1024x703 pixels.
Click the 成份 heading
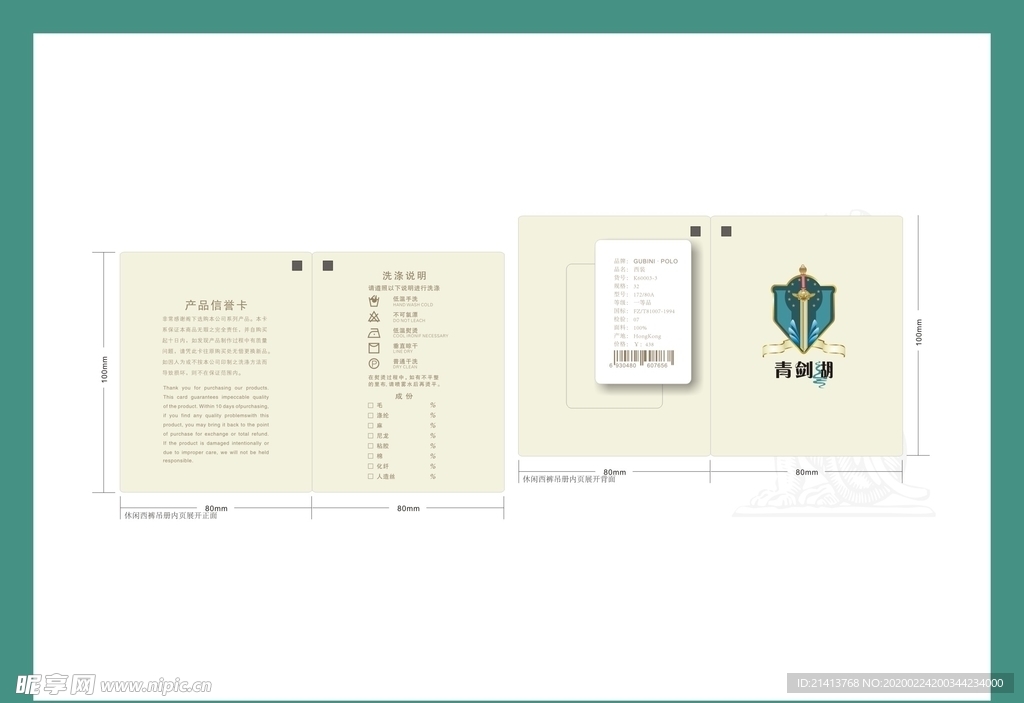[404, 396]
